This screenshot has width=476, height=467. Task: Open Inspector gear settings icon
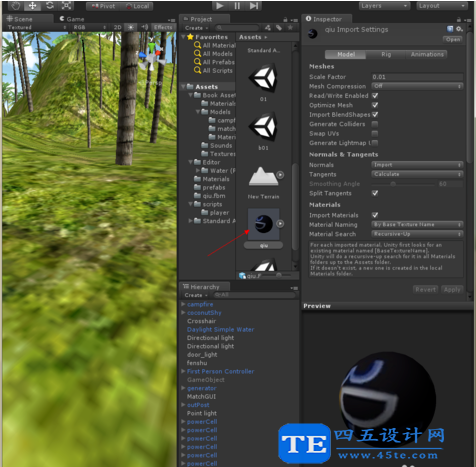(x=459, y=29)
